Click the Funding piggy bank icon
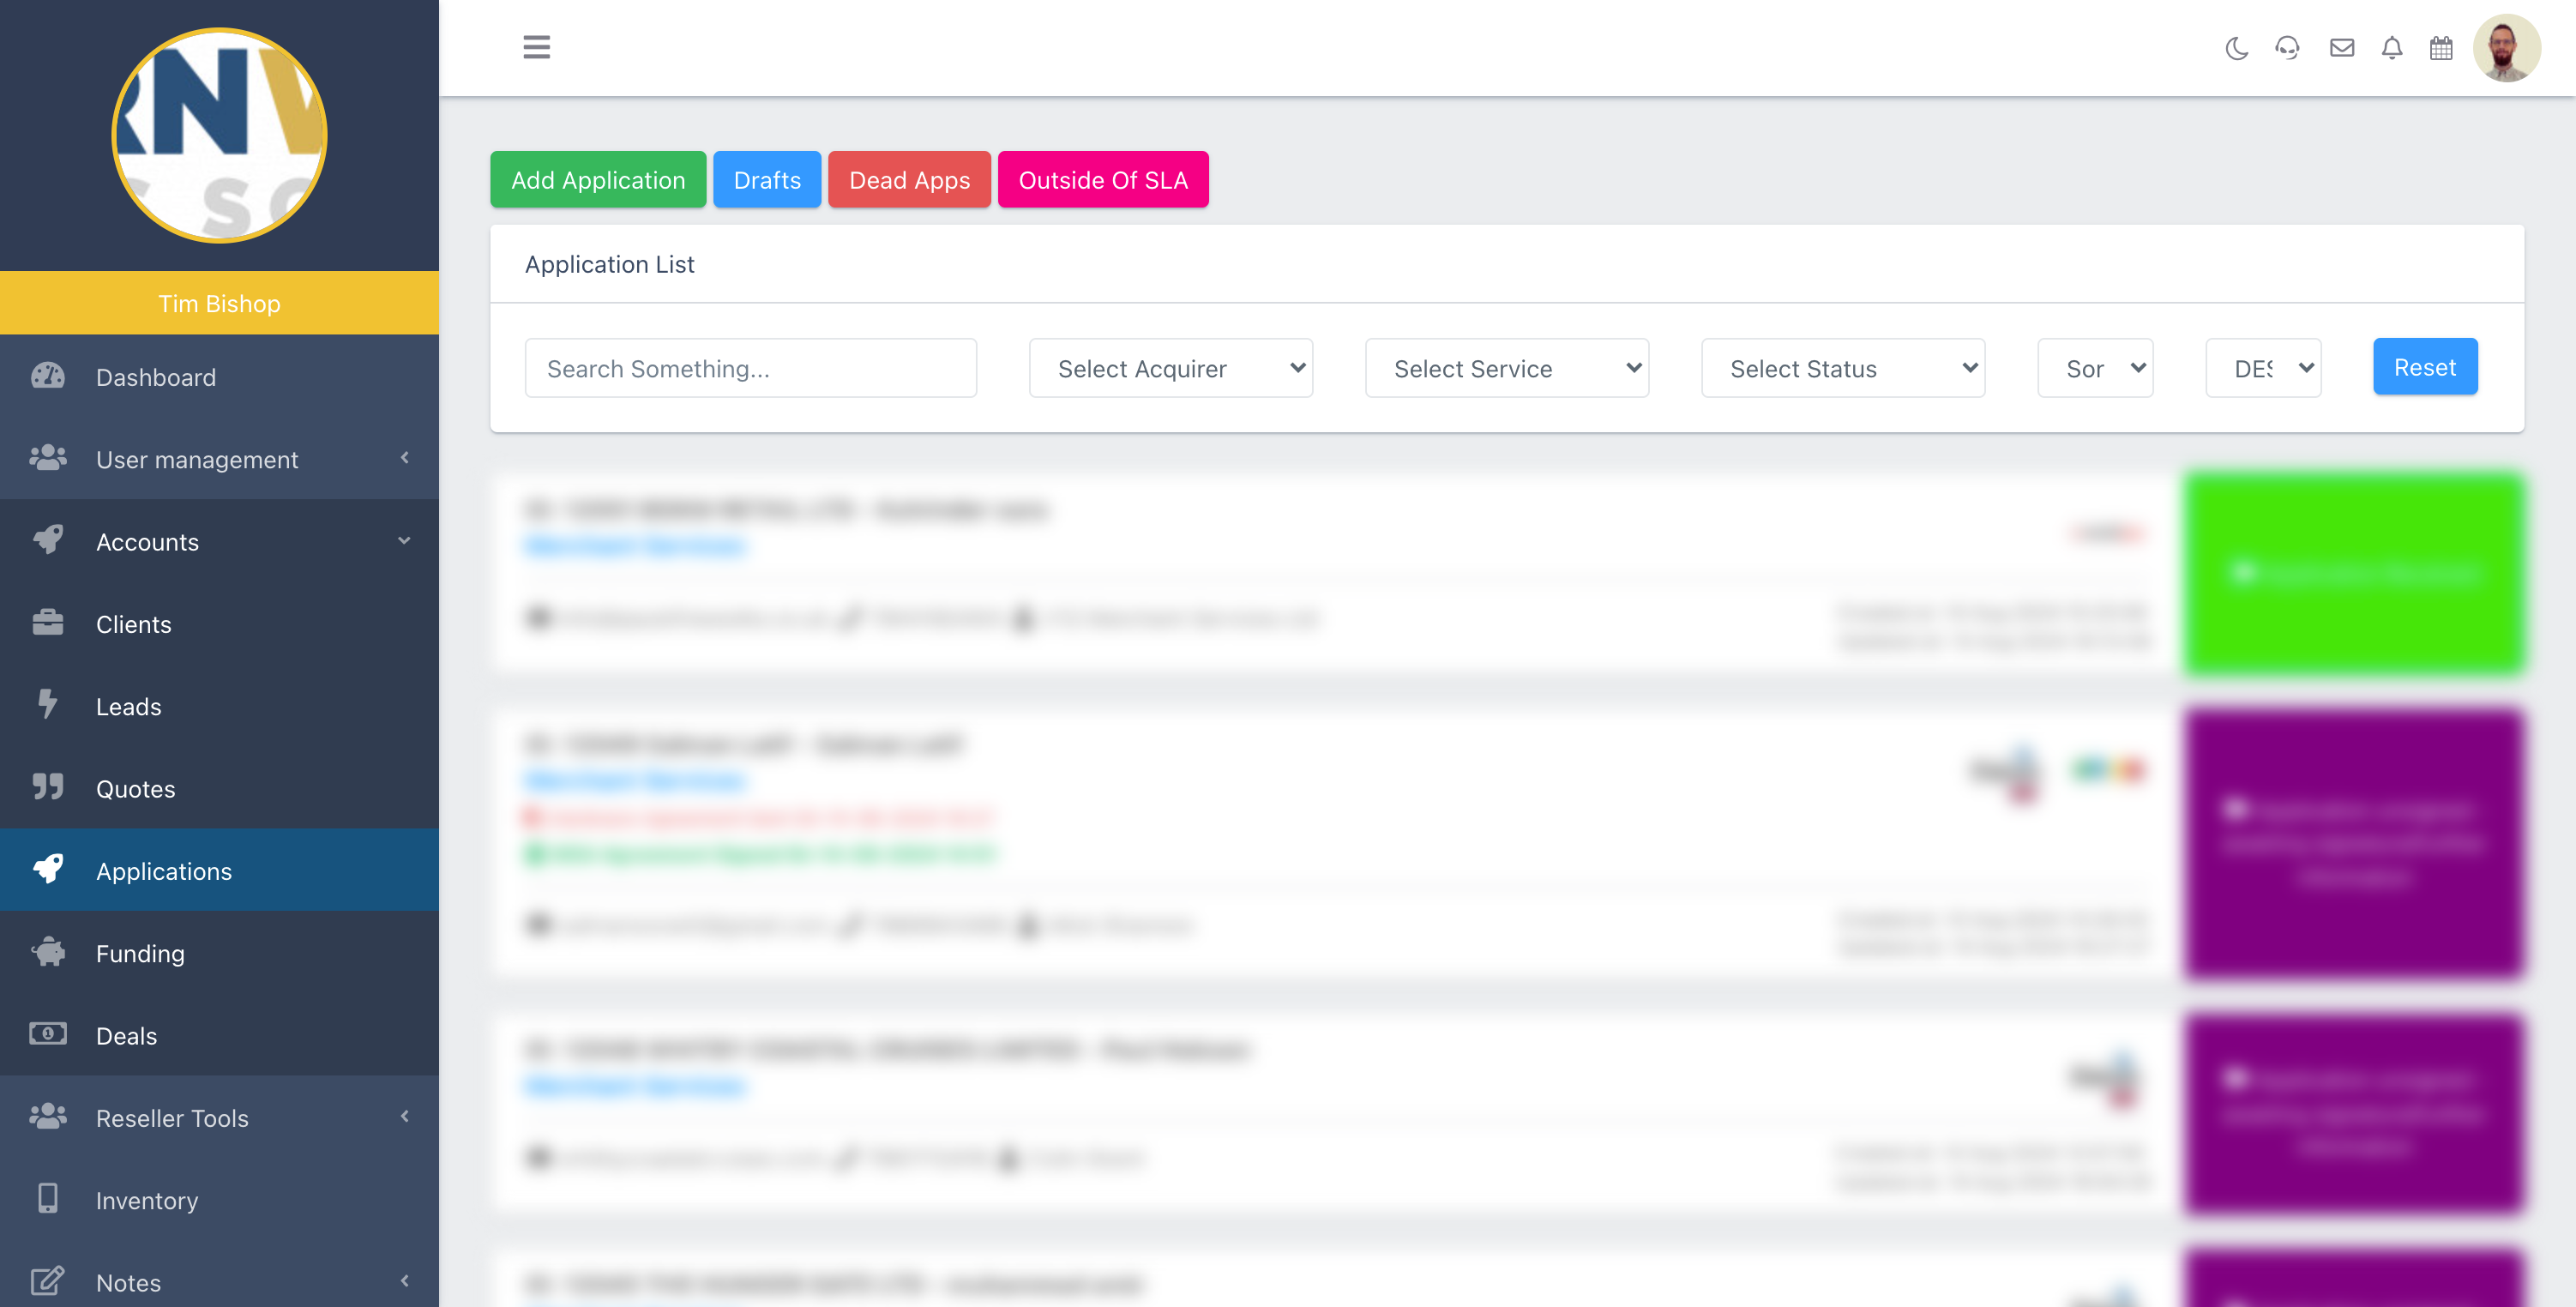The height and width of the screenshot is (1307, 2576). tap(47, 952)
